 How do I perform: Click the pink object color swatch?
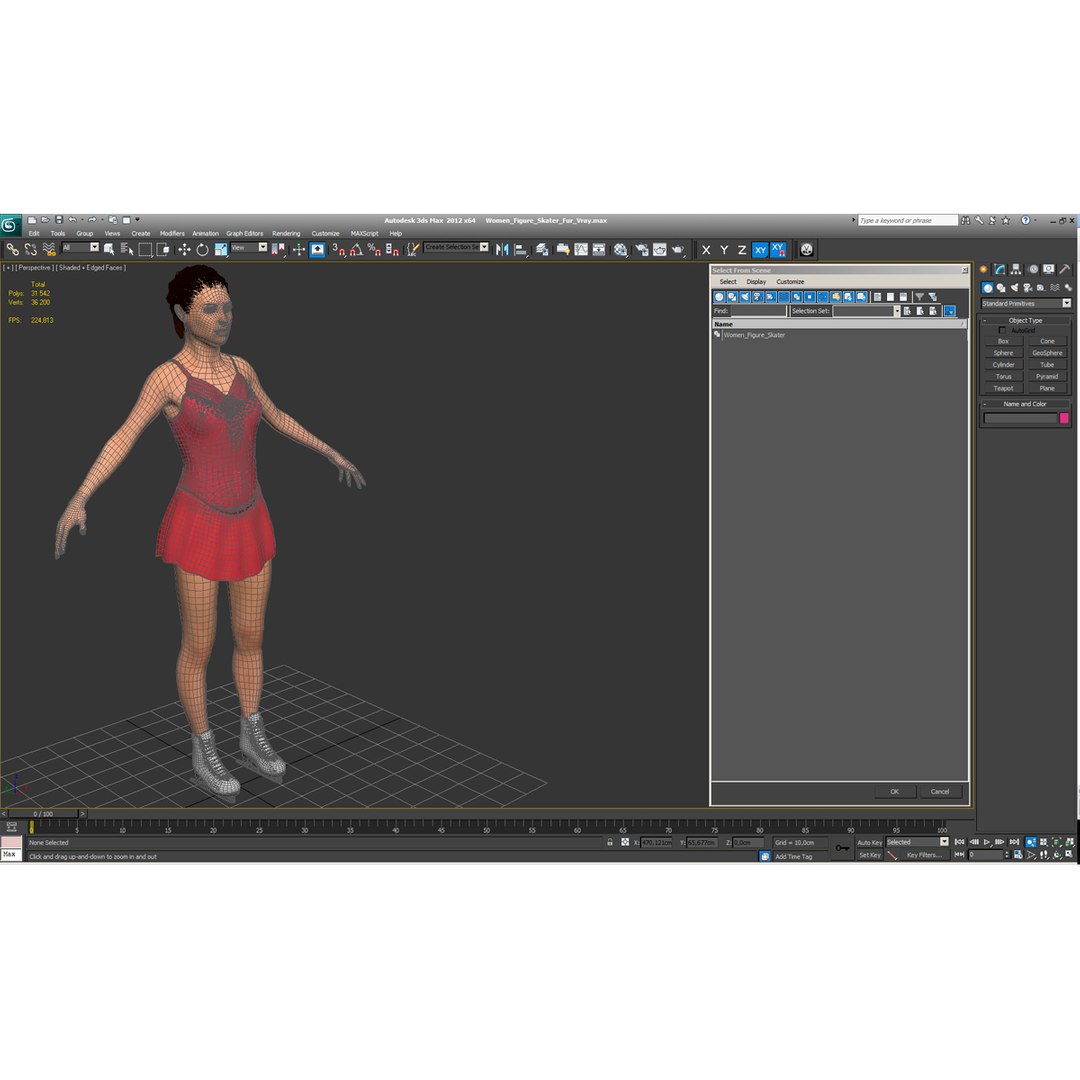(1063, 418)
